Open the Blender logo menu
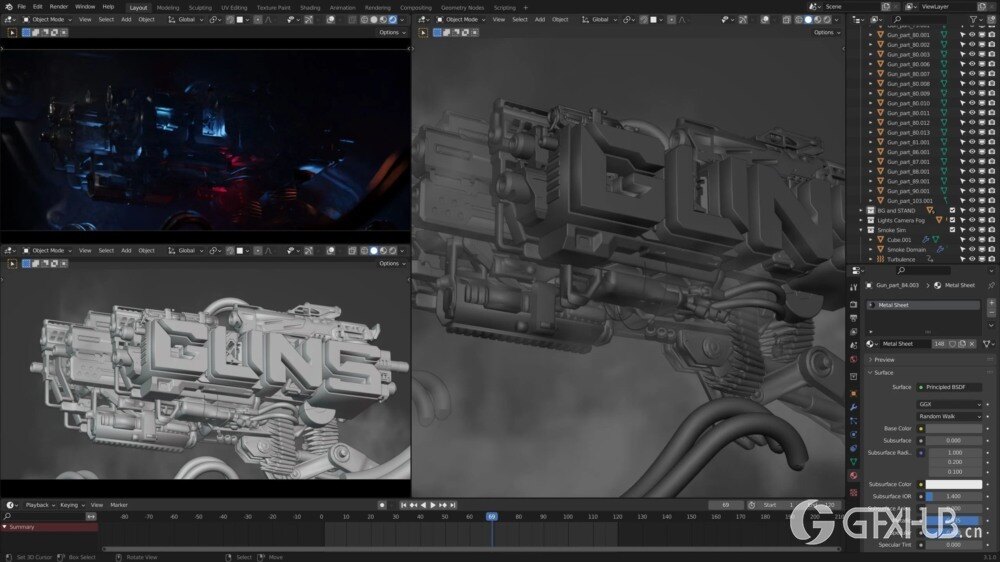Image resolution: width=1000 pixels, height=562 pixels. pyautogui.click(x=8, y=7)
